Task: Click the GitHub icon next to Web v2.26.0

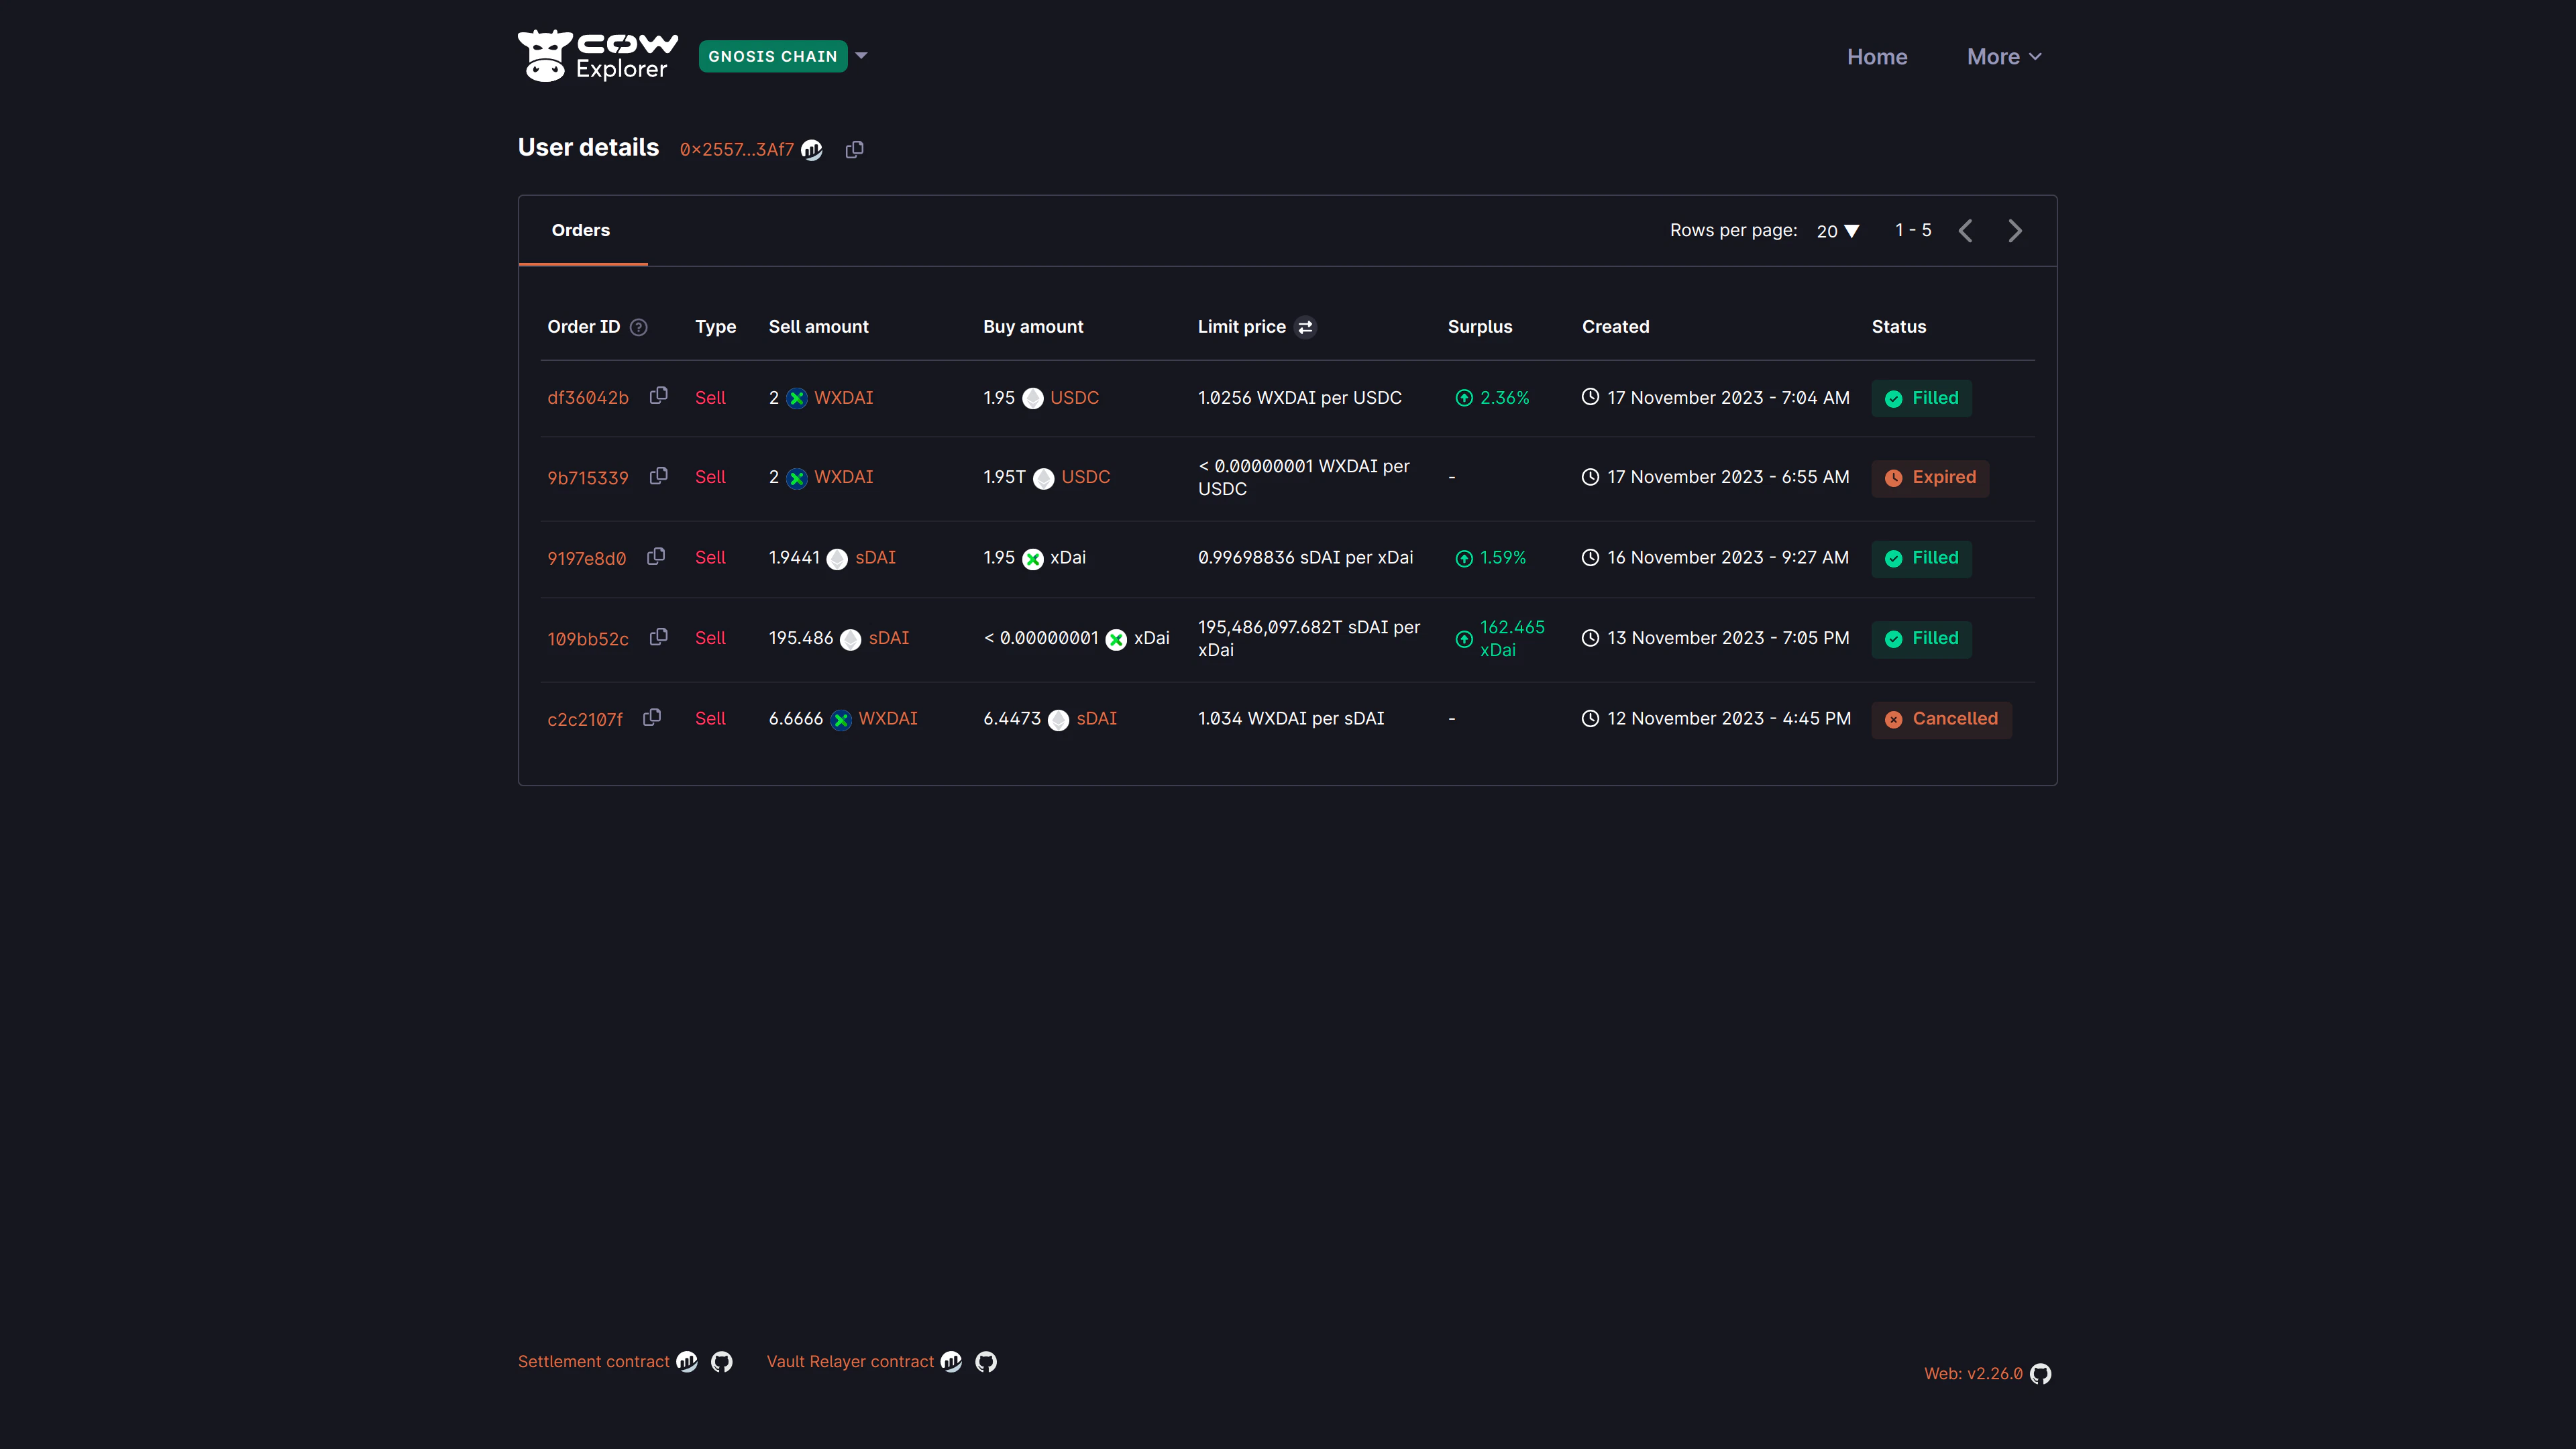Action: coord(2041,1374)
